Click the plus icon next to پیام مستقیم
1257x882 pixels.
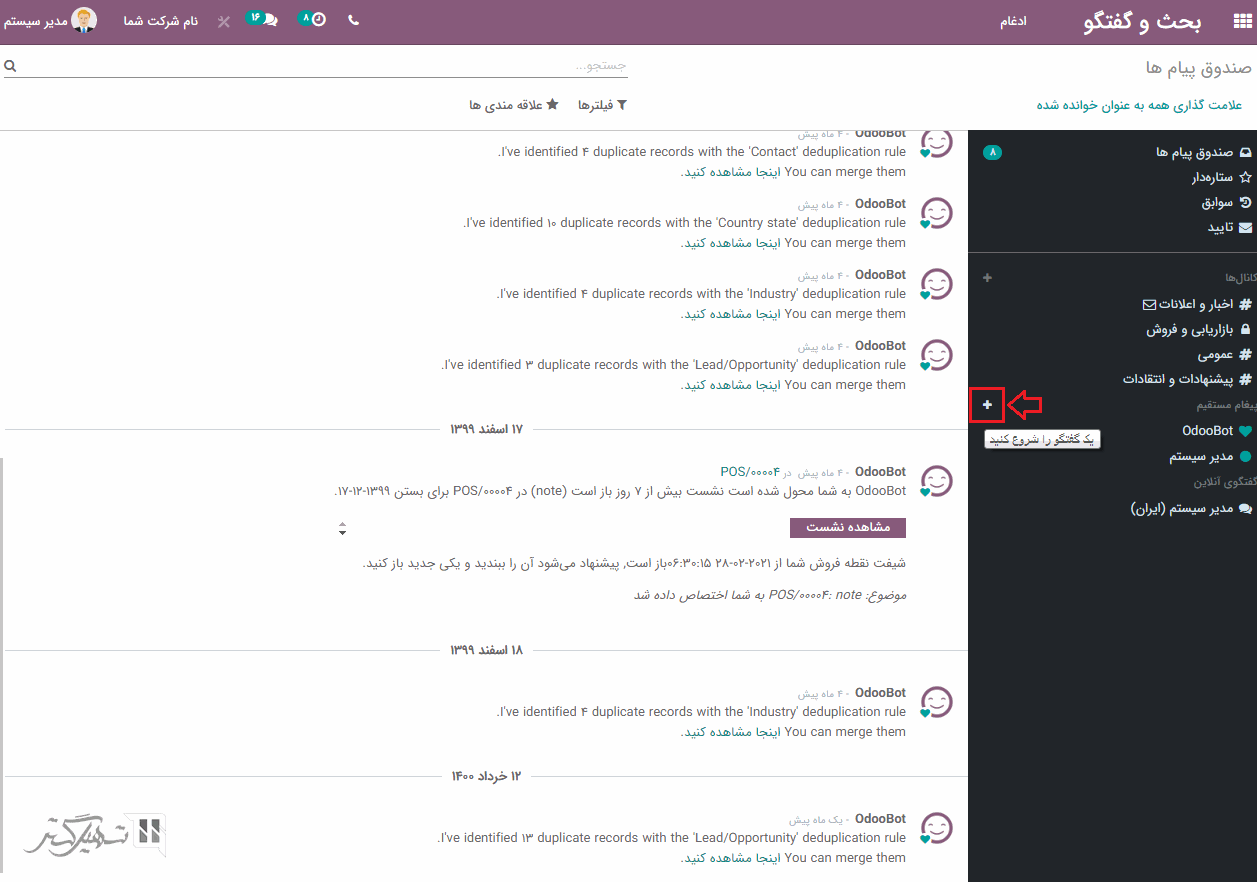coord(987,405)
